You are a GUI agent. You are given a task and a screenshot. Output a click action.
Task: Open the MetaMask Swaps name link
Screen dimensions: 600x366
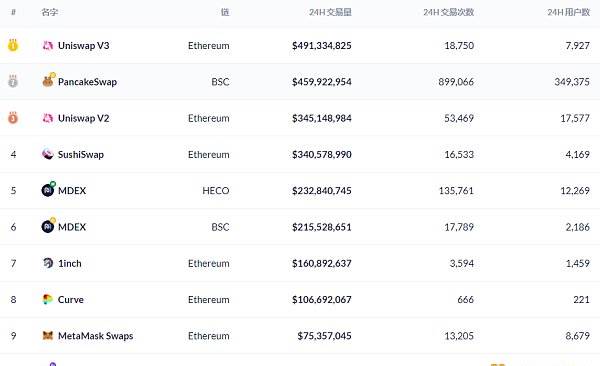point(96,336)
